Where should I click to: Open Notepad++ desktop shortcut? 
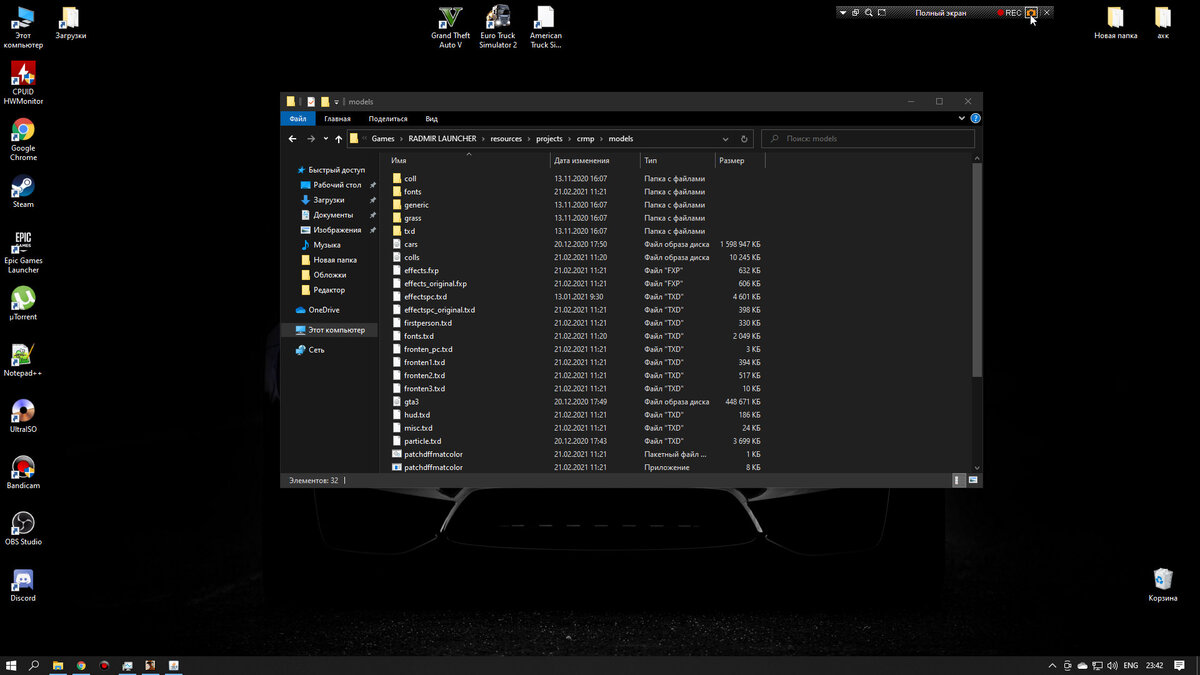pyautogui.click(x=23, y=360)
